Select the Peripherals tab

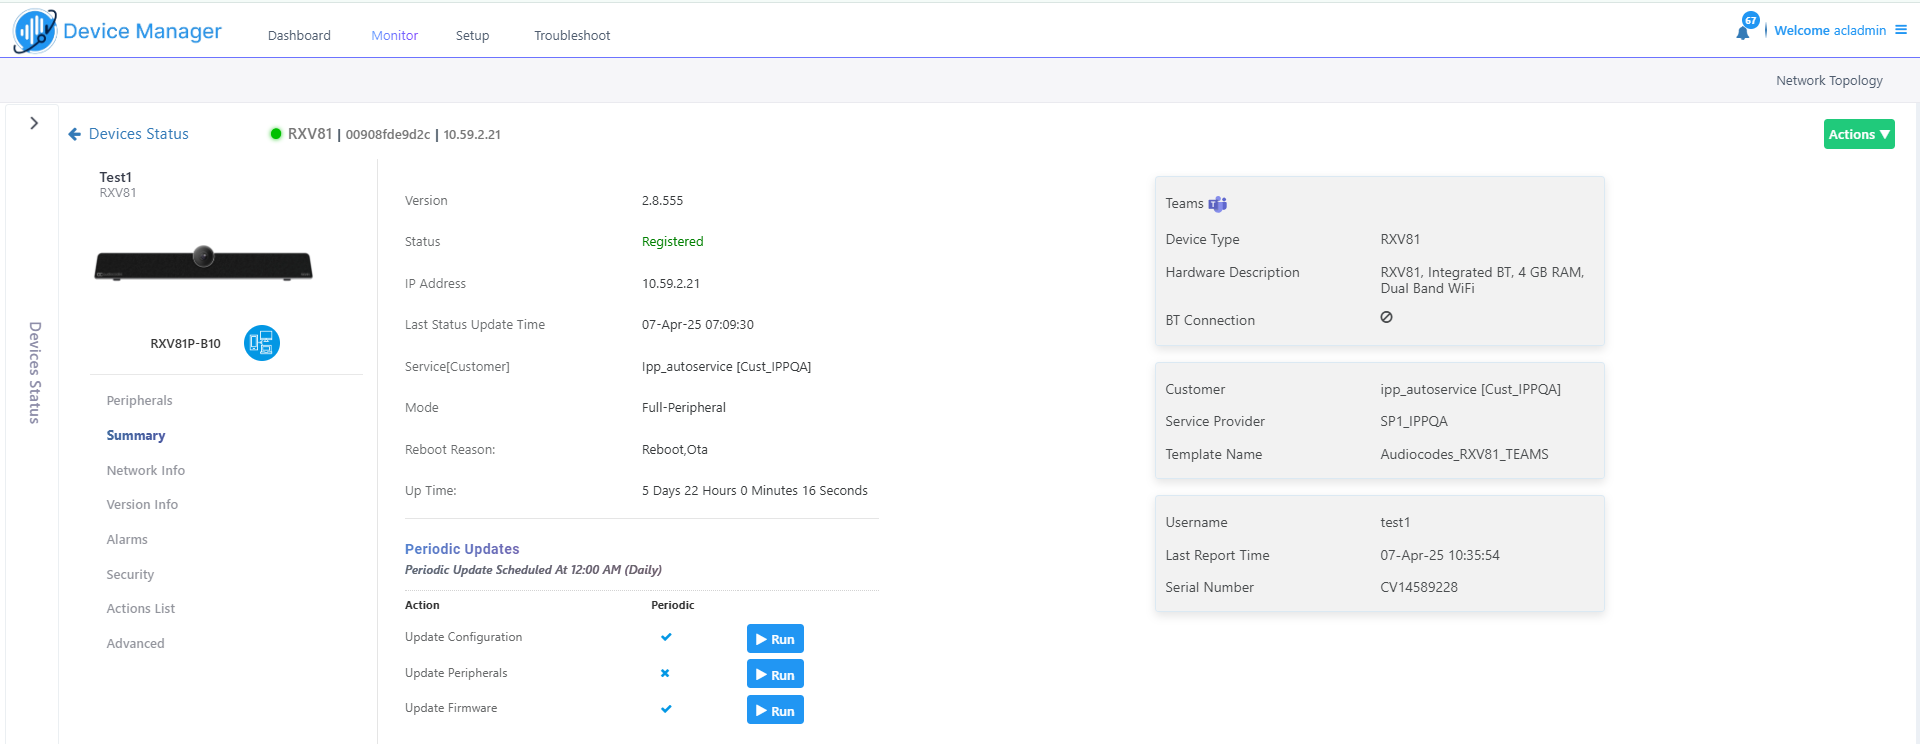139,401
